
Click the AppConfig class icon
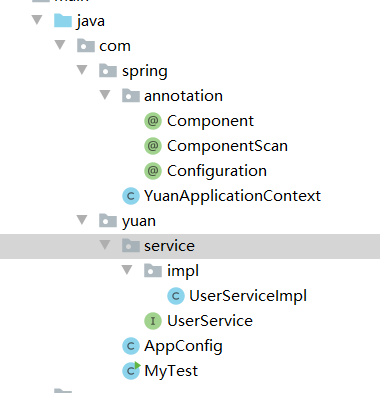[x=131, y=346]
